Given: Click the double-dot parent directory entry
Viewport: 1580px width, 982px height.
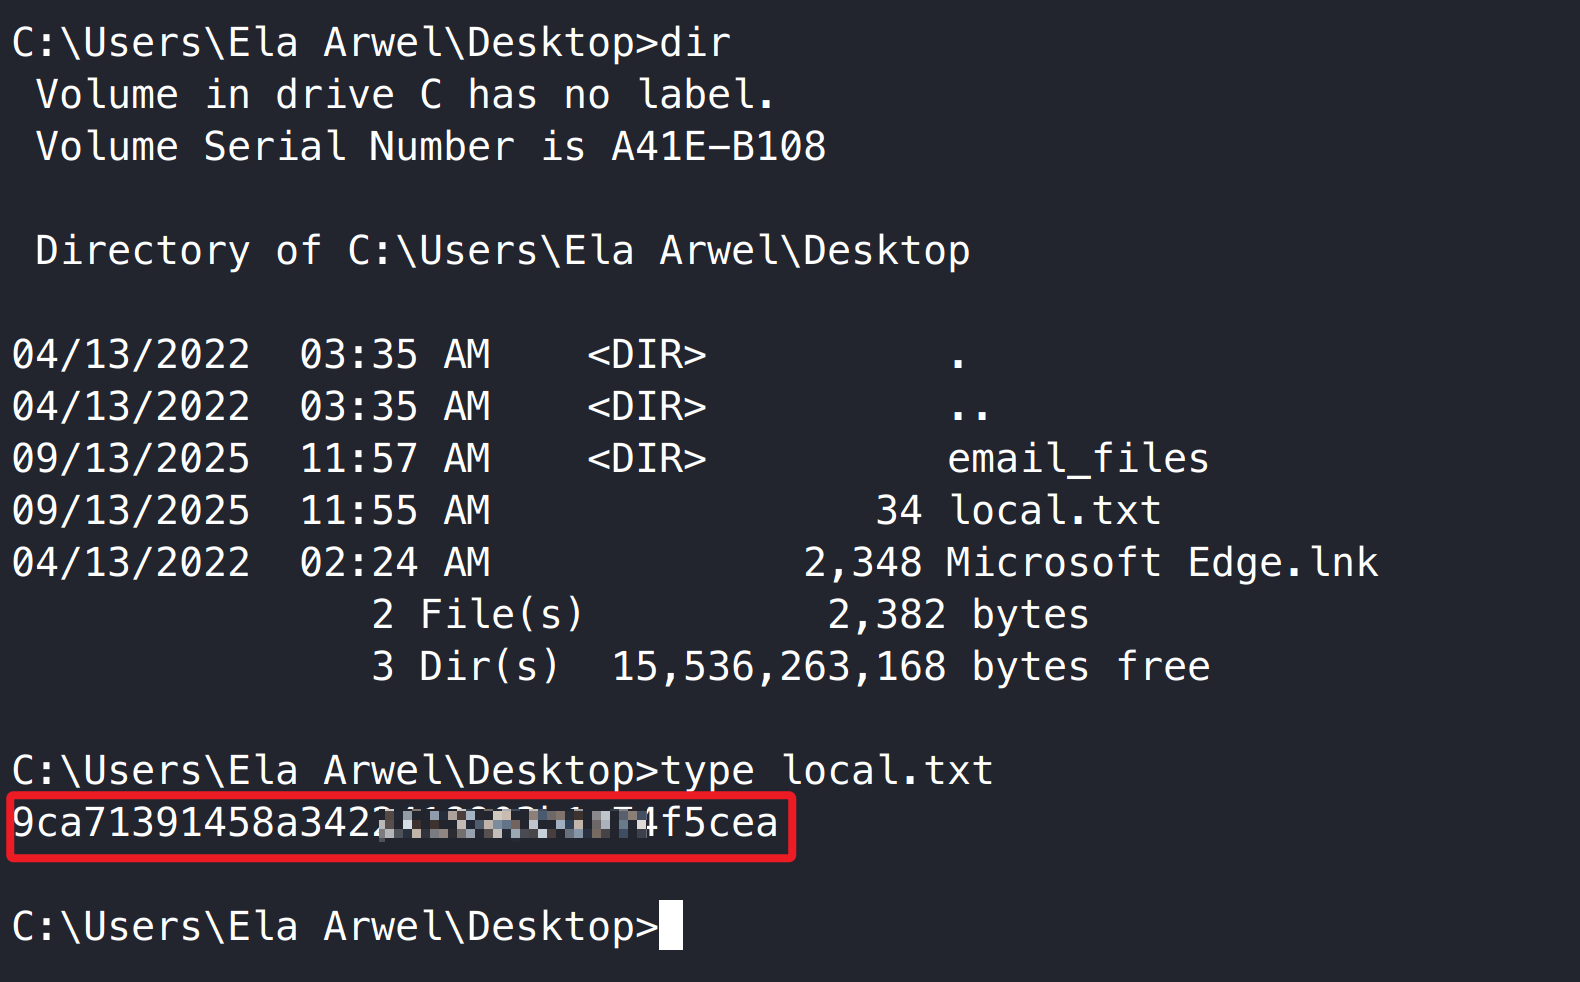Looking at the screenshot, I should (969, 410).
